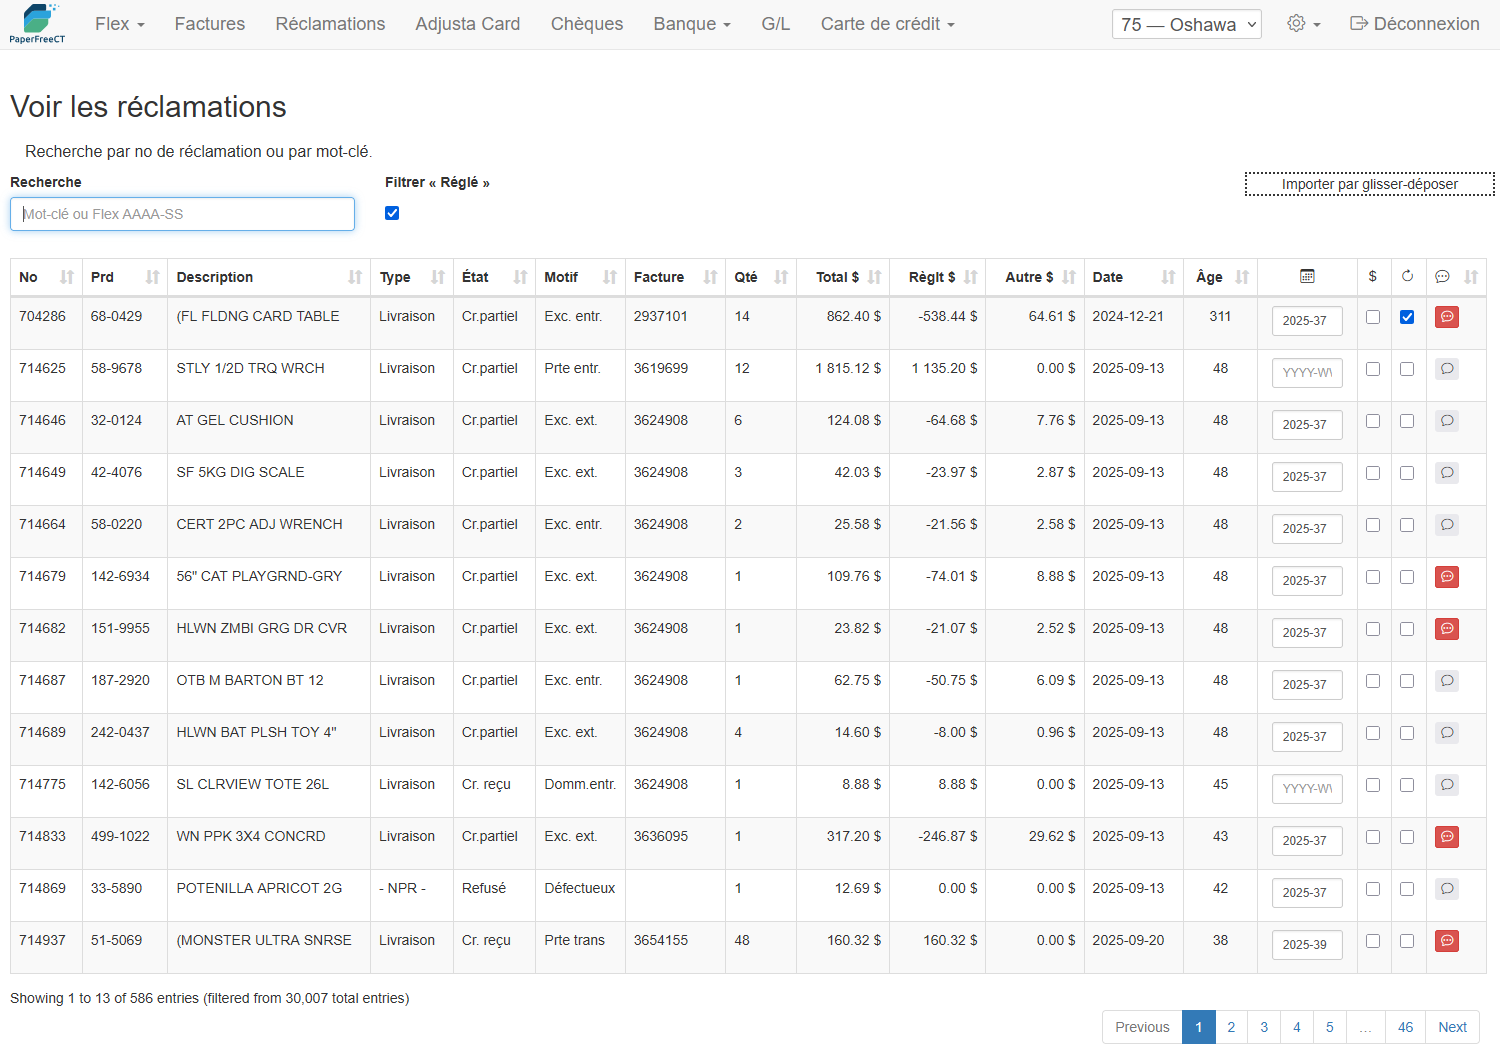The width and height of the screenshot is (1500, 1056).
Task: Open the PaperFreeCT logo home link
Action: [38, 24]
